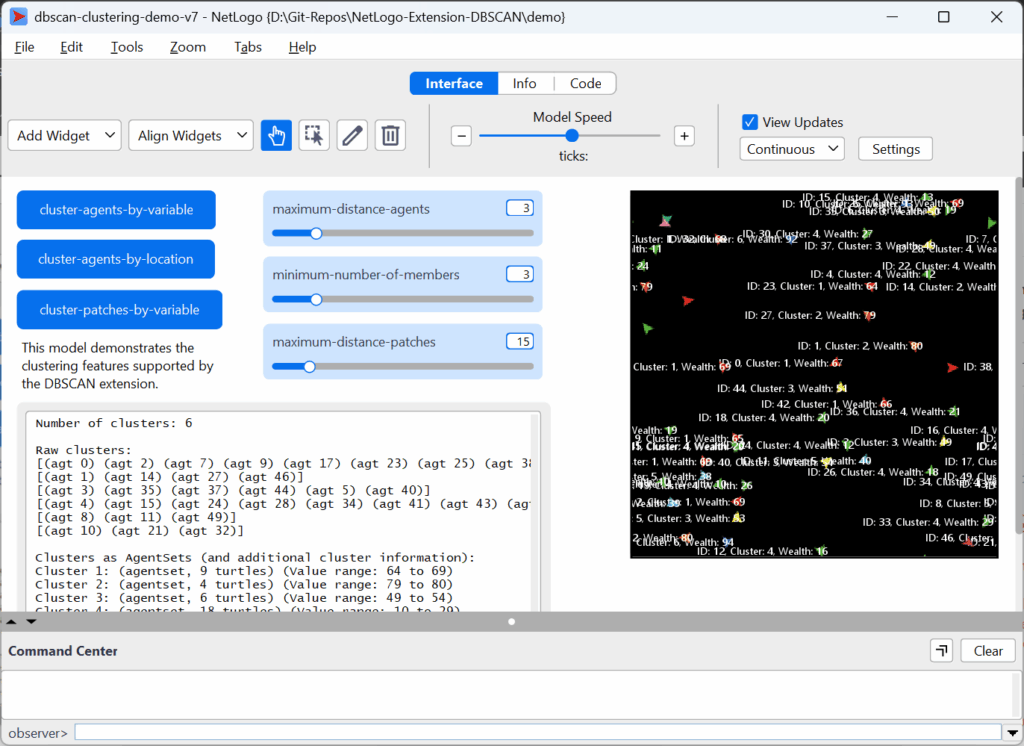Viewport: 1024px width, 746px height.
Task: Open the Tabs menu
Action: coord(248,47)
